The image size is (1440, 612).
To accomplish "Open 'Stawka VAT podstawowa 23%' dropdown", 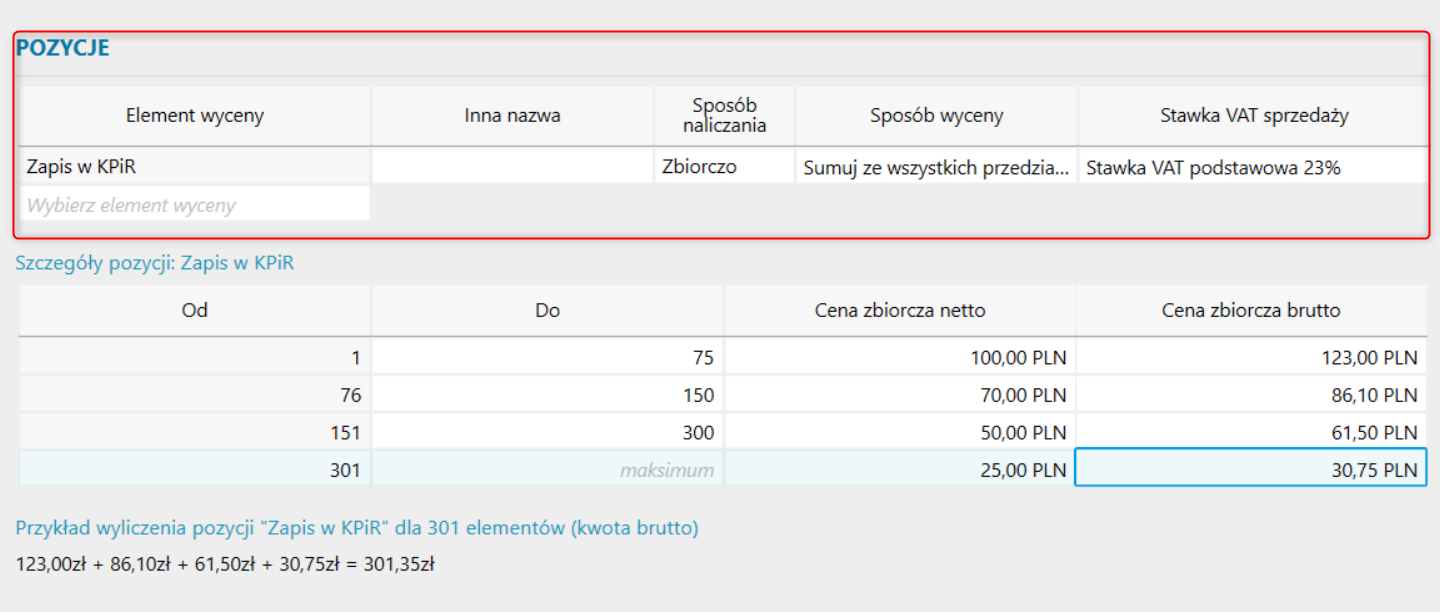I will (1254, 167).
